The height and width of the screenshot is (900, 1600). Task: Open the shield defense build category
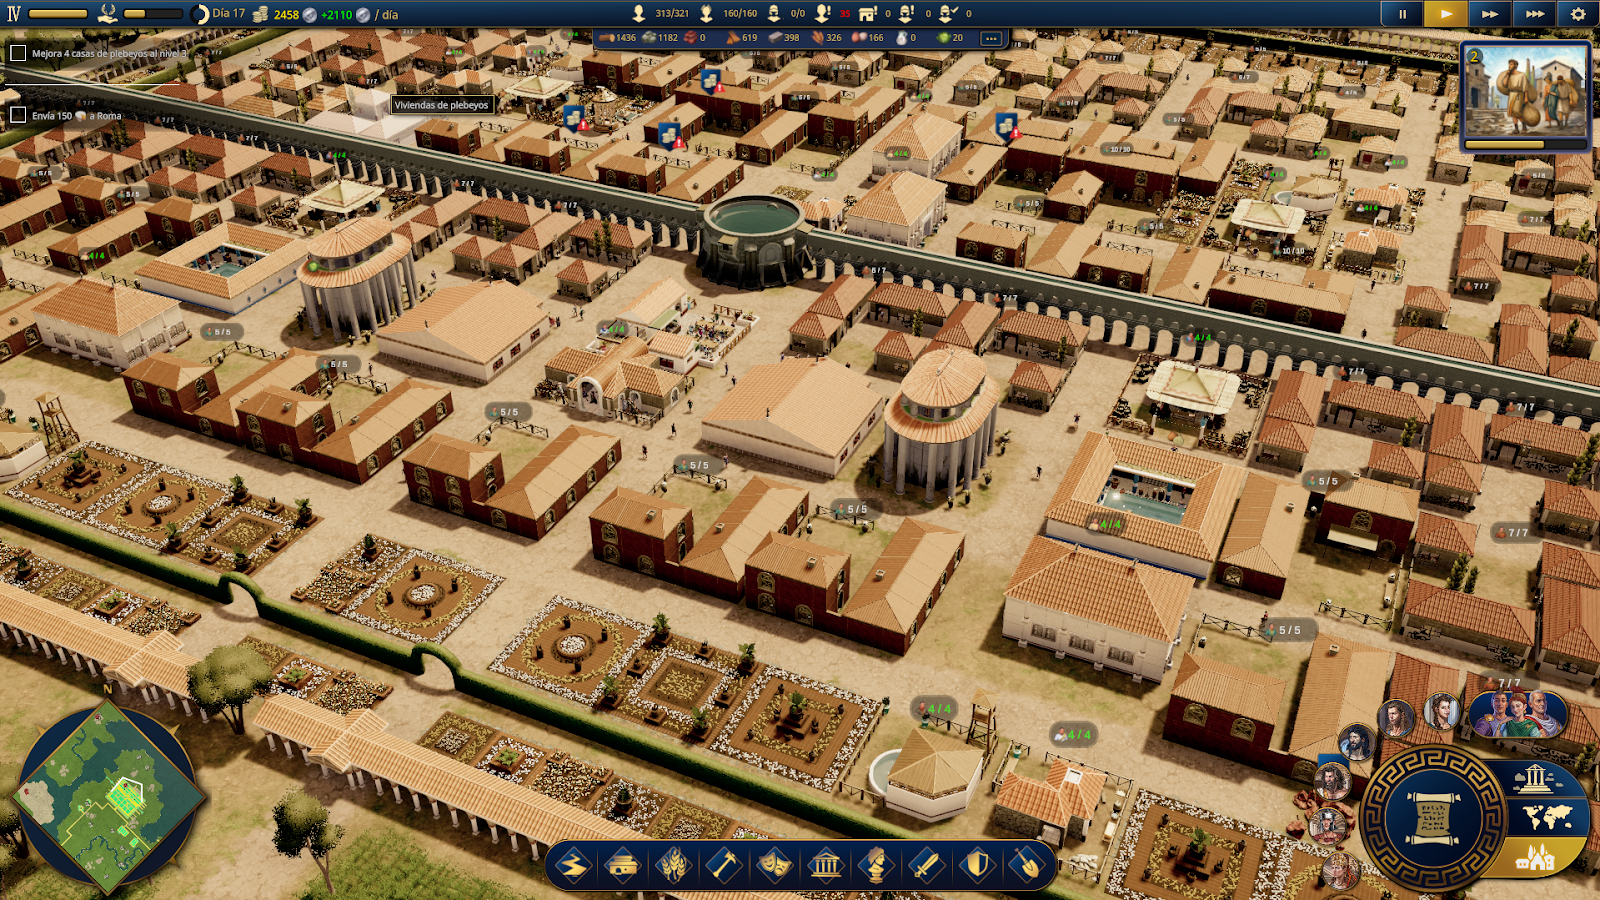pos(977,865)
